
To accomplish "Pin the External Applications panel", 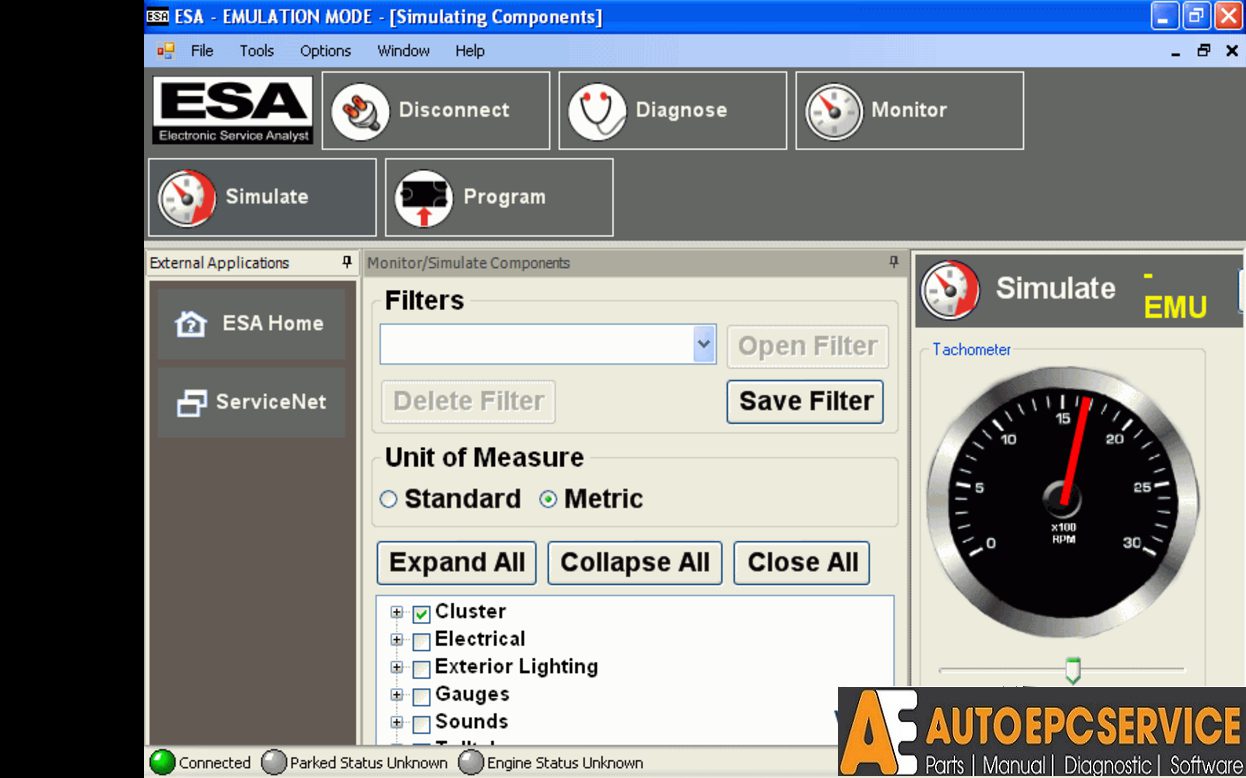I will pyautogui.click(x=347, y=262).
